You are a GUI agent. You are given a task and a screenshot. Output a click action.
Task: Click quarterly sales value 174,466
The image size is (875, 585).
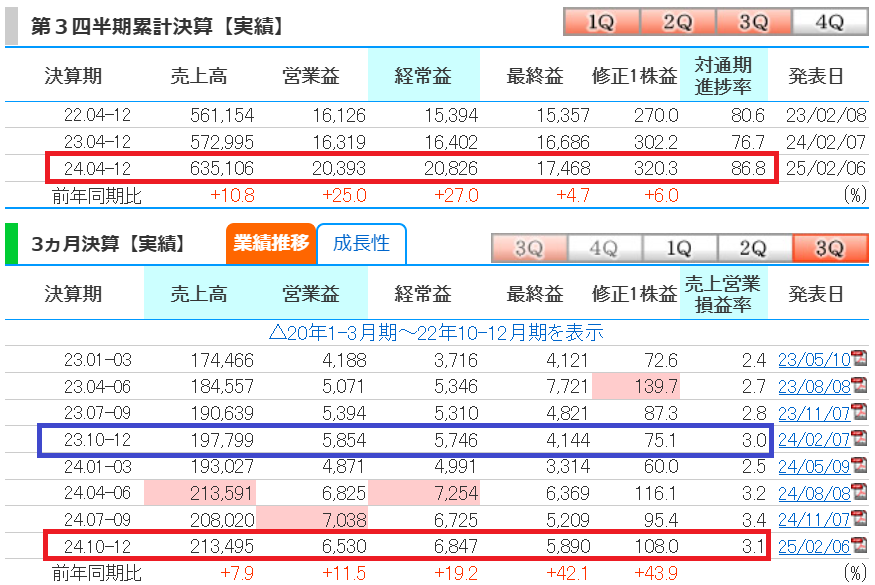pos(222,360)
